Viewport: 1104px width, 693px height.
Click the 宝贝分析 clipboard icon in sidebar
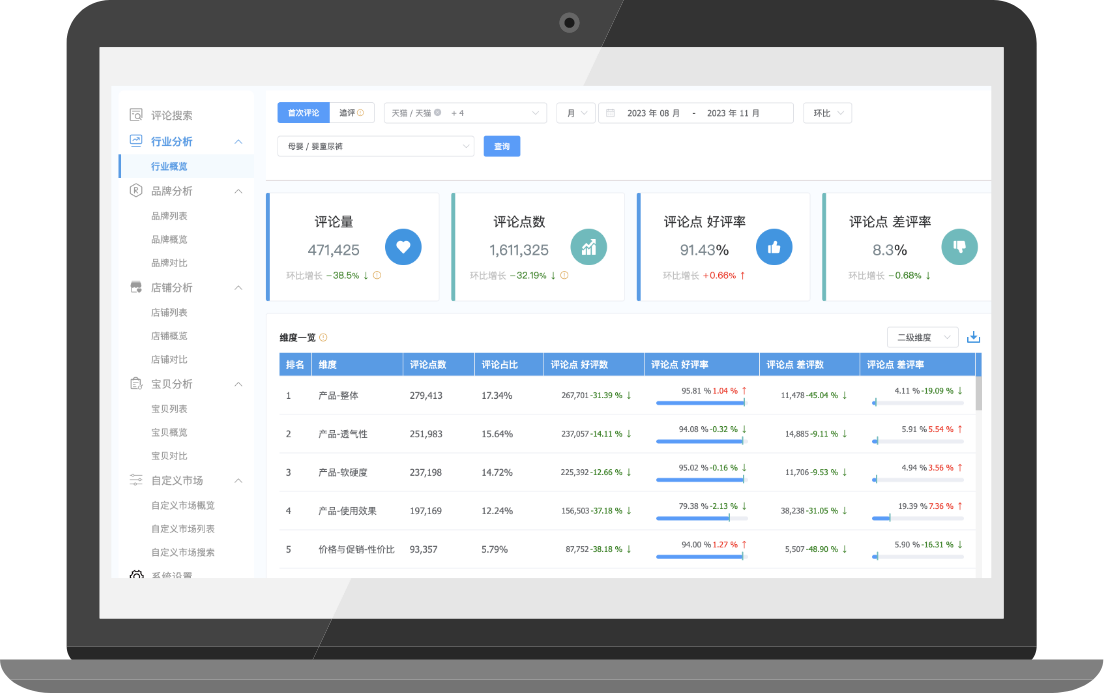point(136,384)
